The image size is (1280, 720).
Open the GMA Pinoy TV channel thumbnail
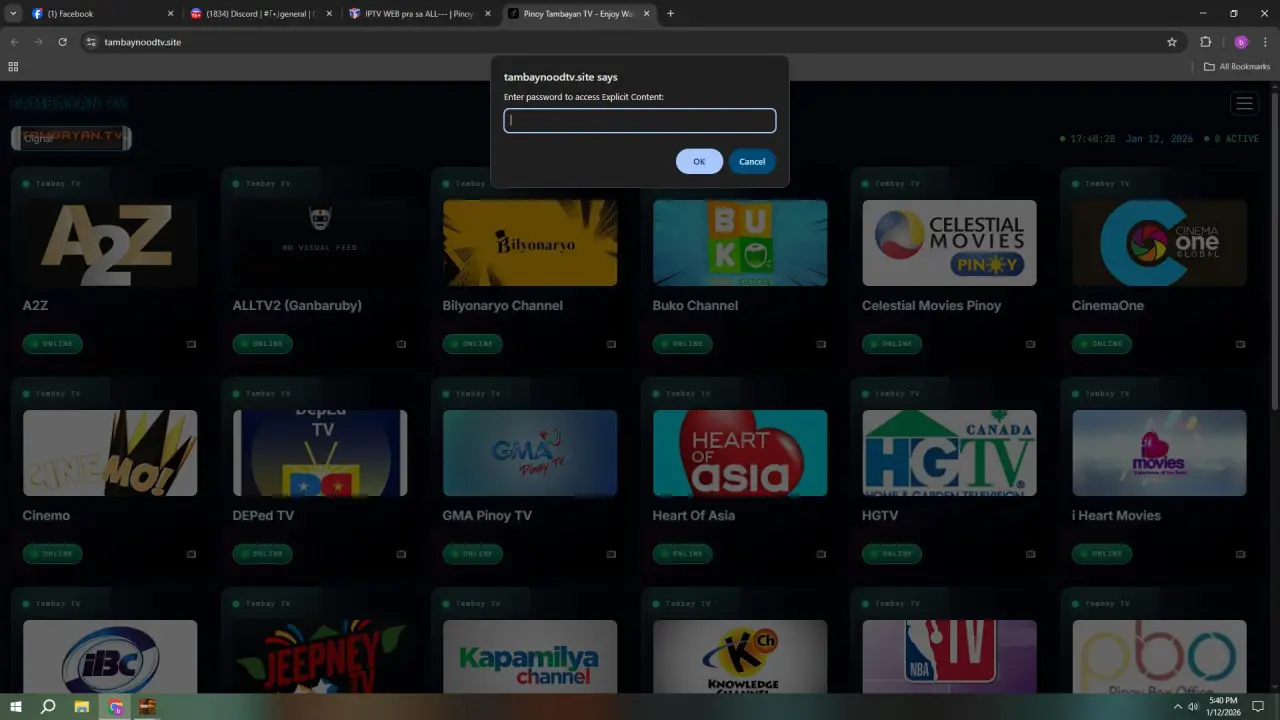[530, 453]
